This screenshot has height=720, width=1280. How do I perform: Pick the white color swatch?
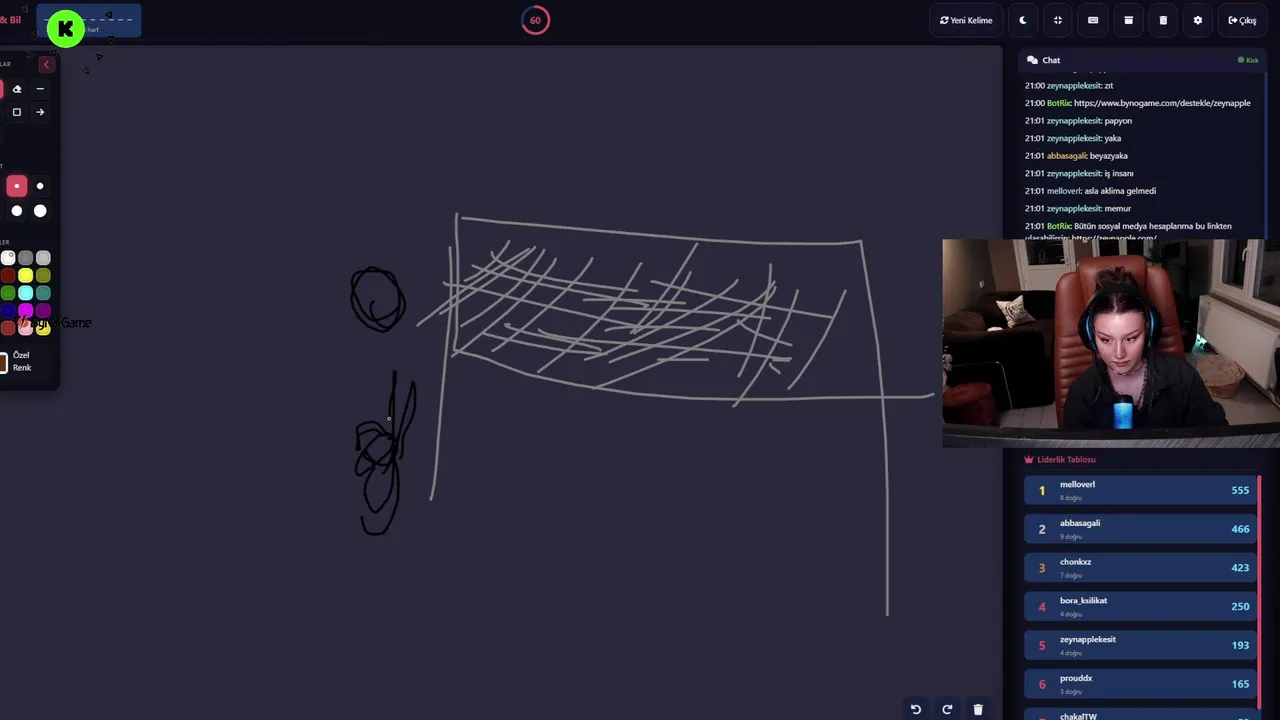point(8,258)
